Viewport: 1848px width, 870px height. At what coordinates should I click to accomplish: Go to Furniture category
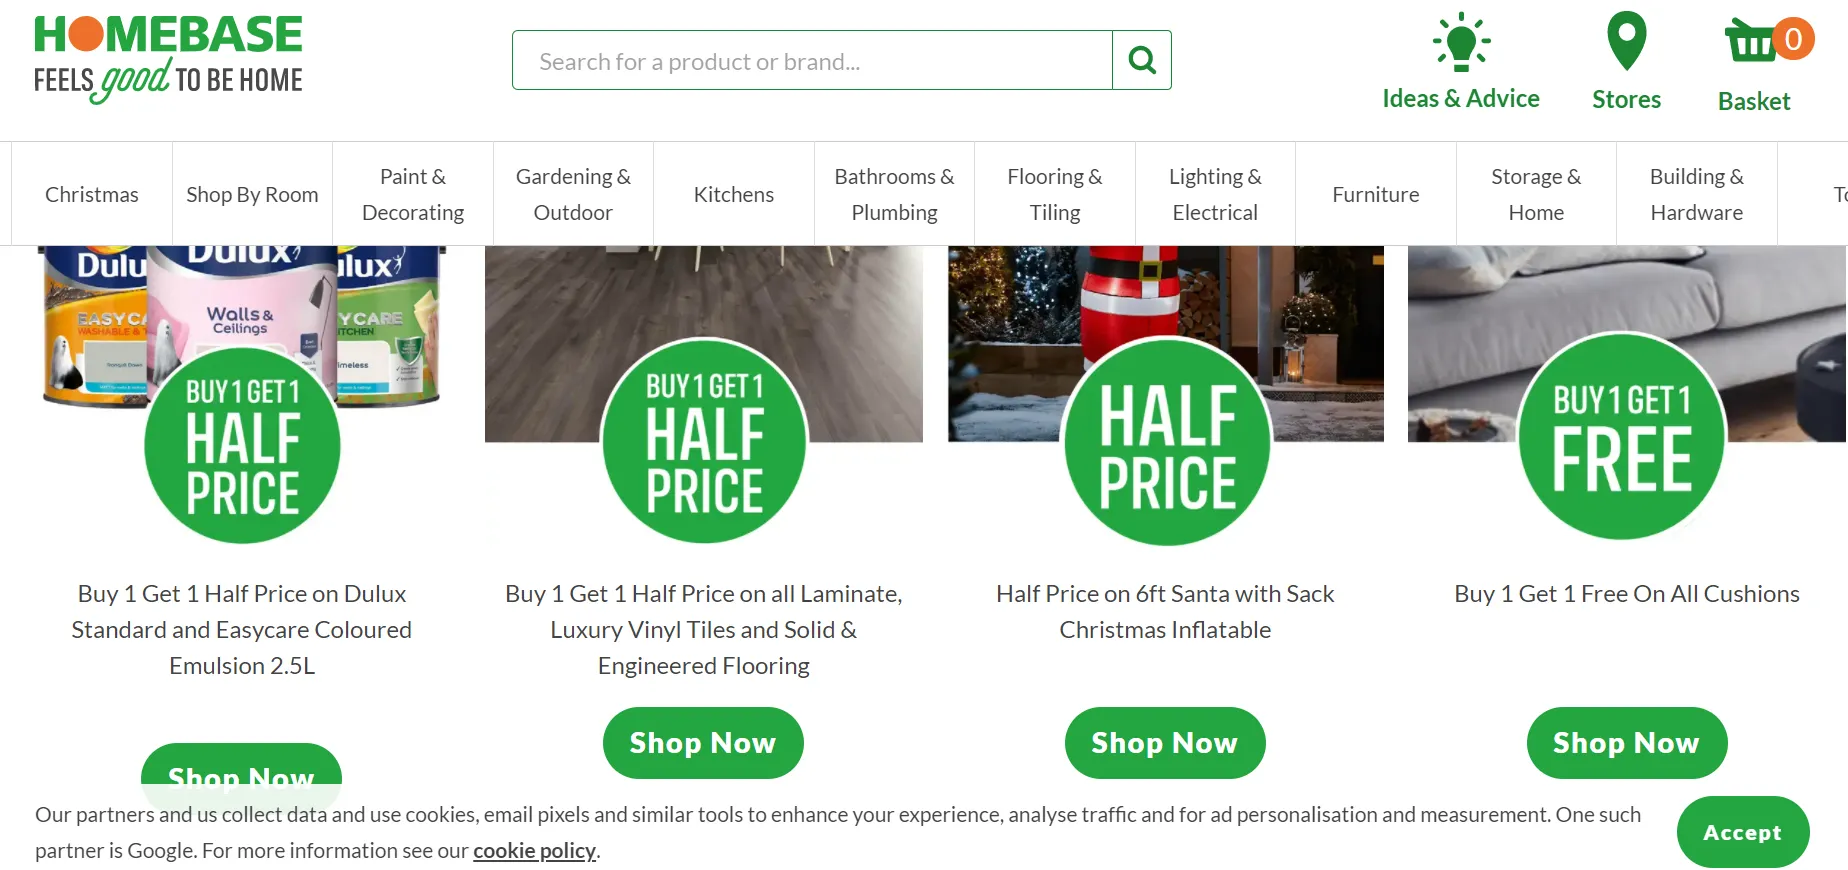click(1375, 194)
